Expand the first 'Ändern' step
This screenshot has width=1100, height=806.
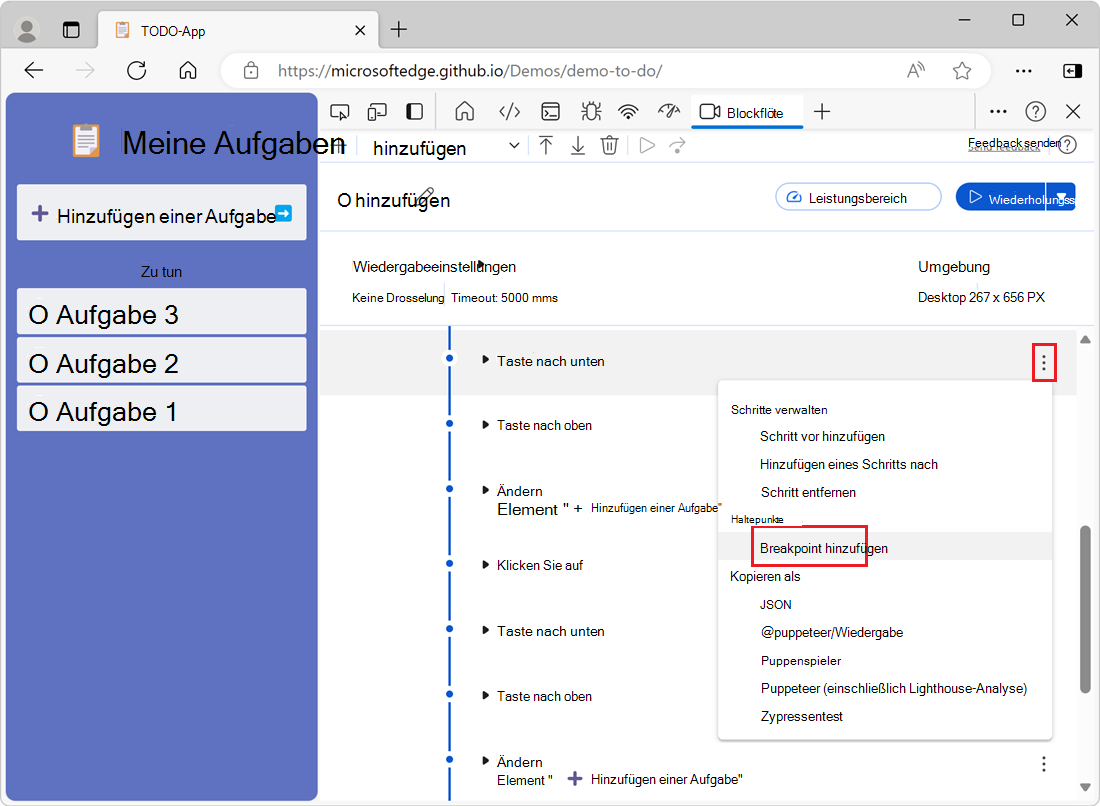coord(485,490)
